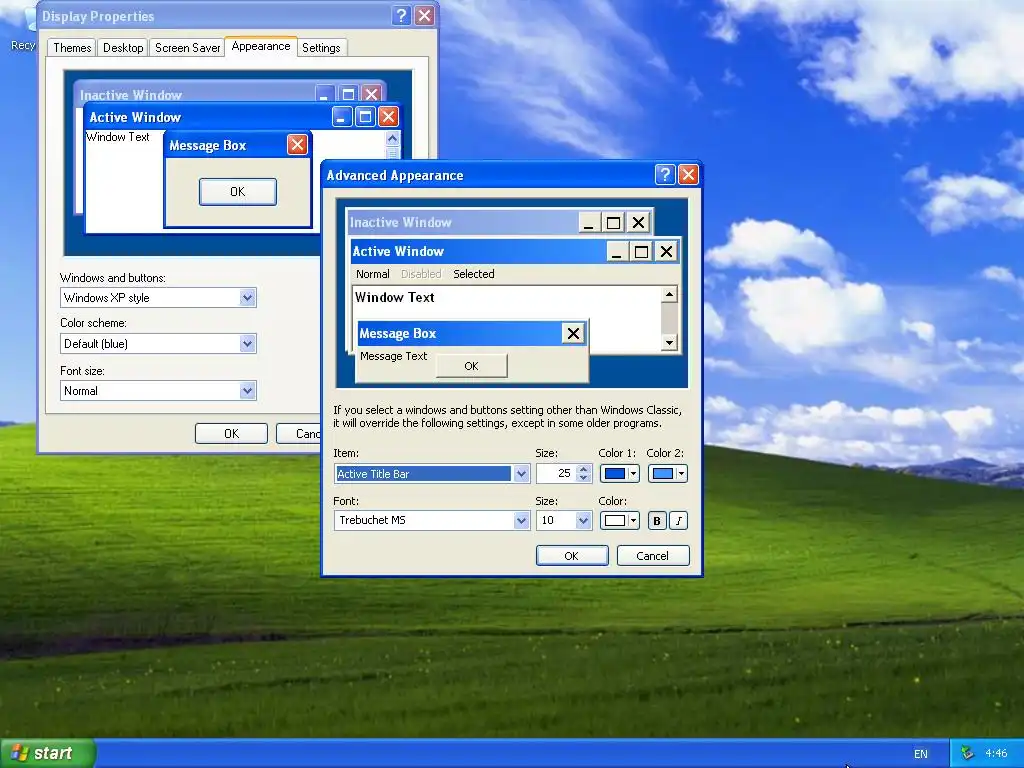Select the Appearance tab
The width and height of the screenshot is (1024, 768).
point(261,46)
